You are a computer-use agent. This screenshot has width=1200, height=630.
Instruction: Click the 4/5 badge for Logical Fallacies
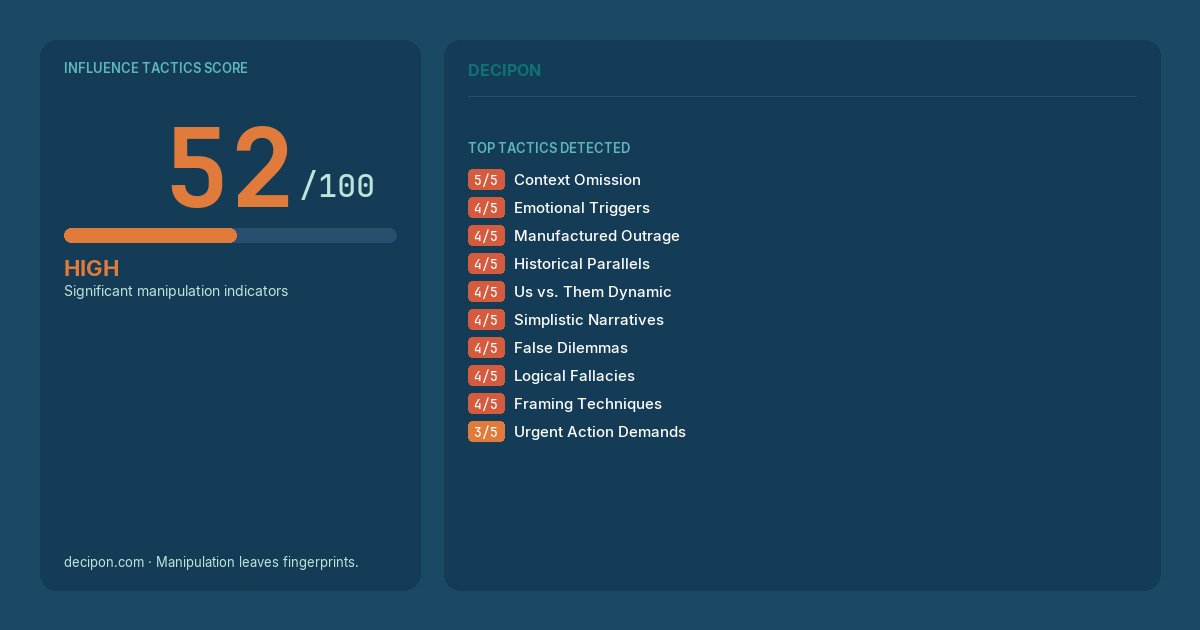tap(486, 376)
